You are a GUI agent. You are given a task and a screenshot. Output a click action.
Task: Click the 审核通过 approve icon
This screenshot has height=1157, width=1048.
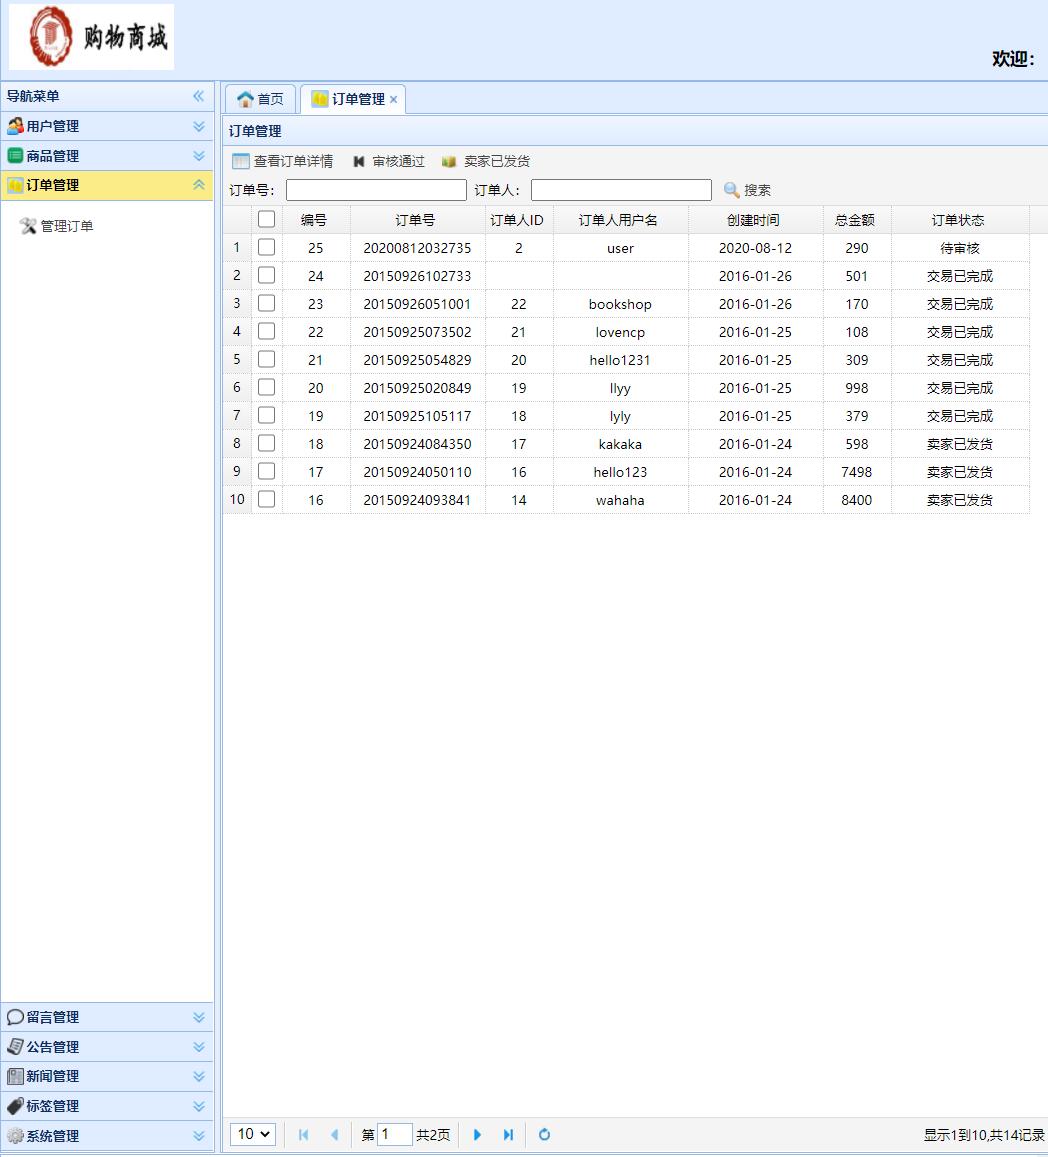point(359,161)
